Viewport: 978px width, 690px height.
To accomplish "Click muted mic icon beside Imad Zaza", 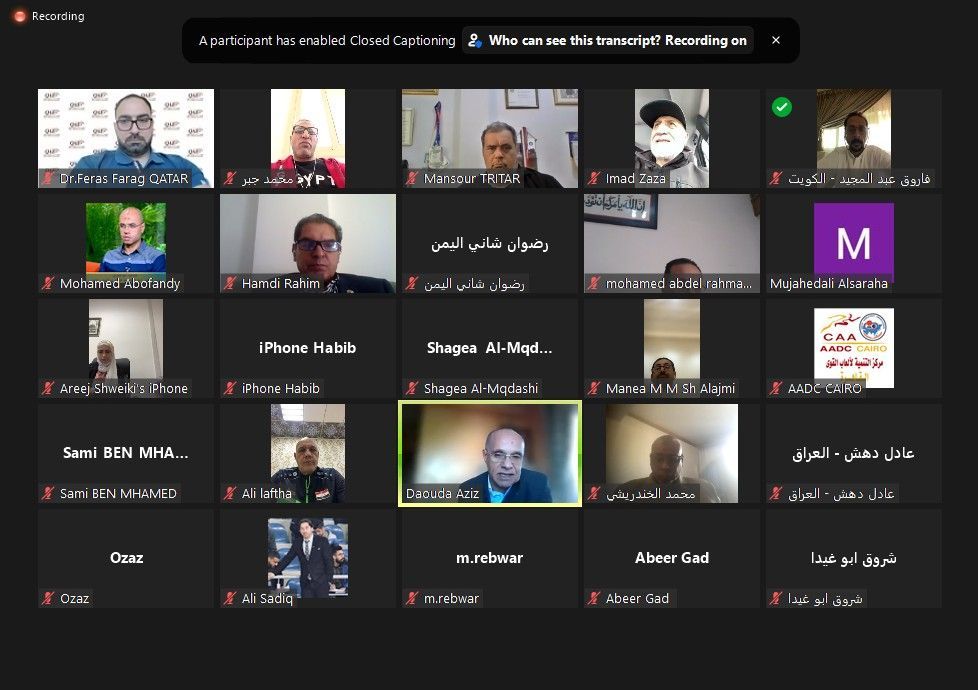I will [594, 178].
